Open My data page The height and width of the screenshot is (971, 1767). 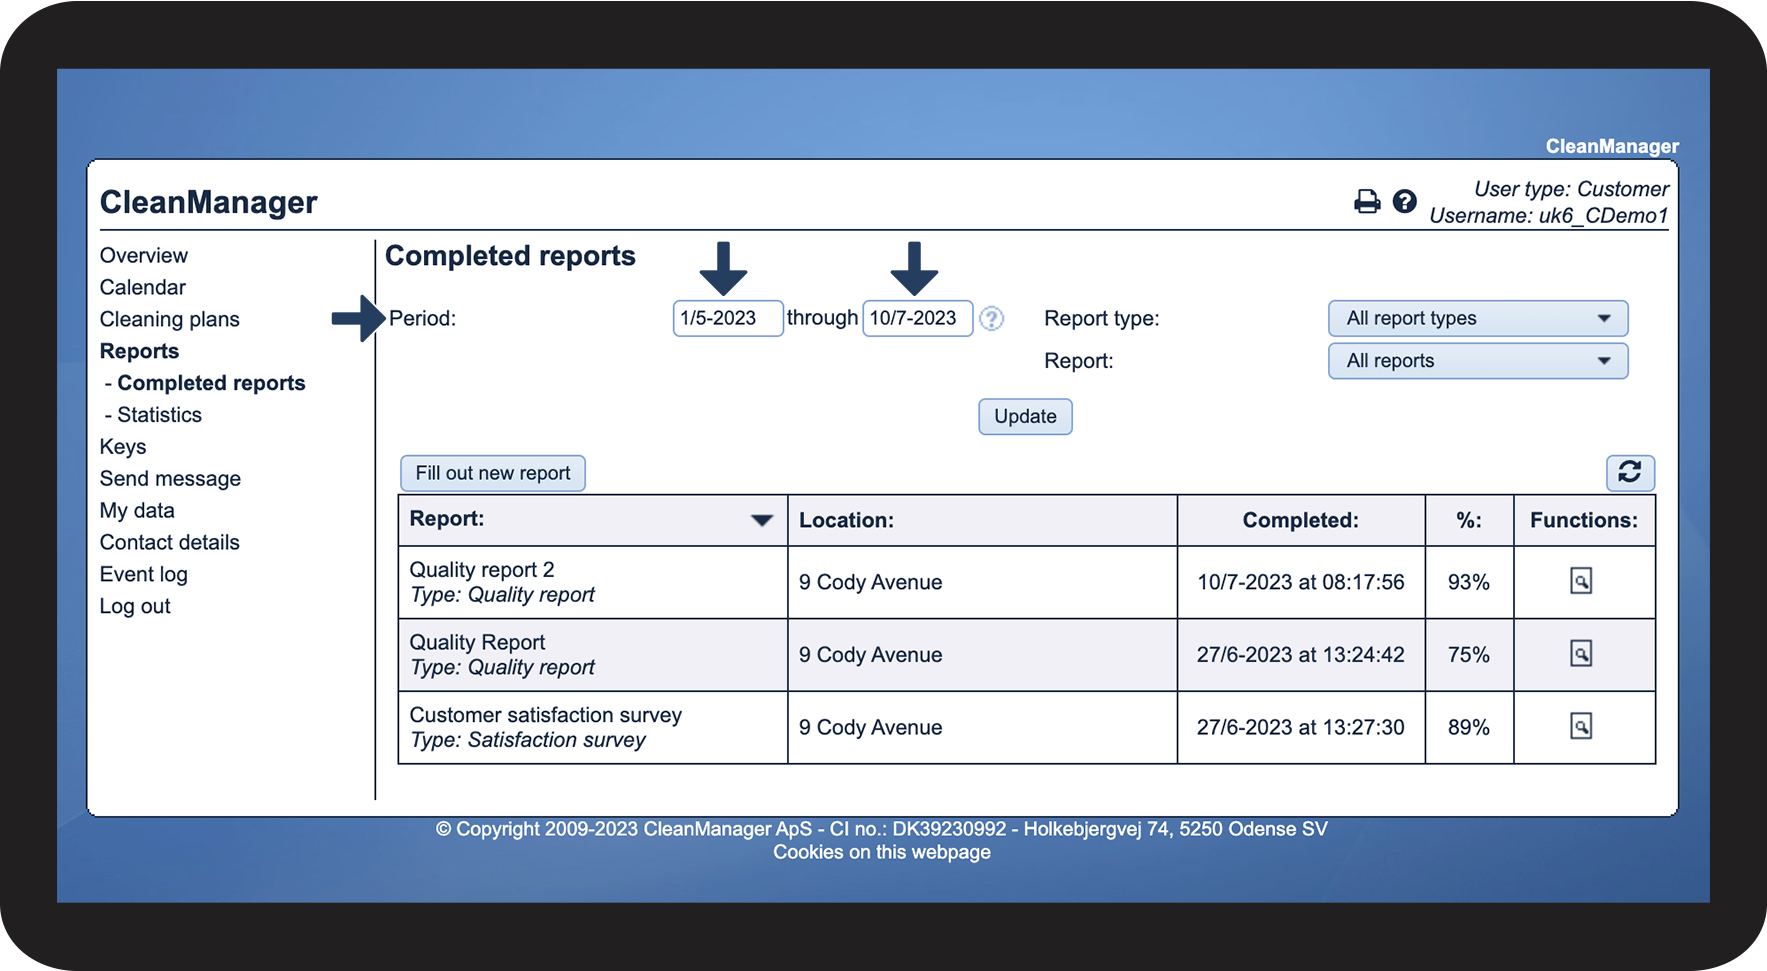click(x=137, y=511)
